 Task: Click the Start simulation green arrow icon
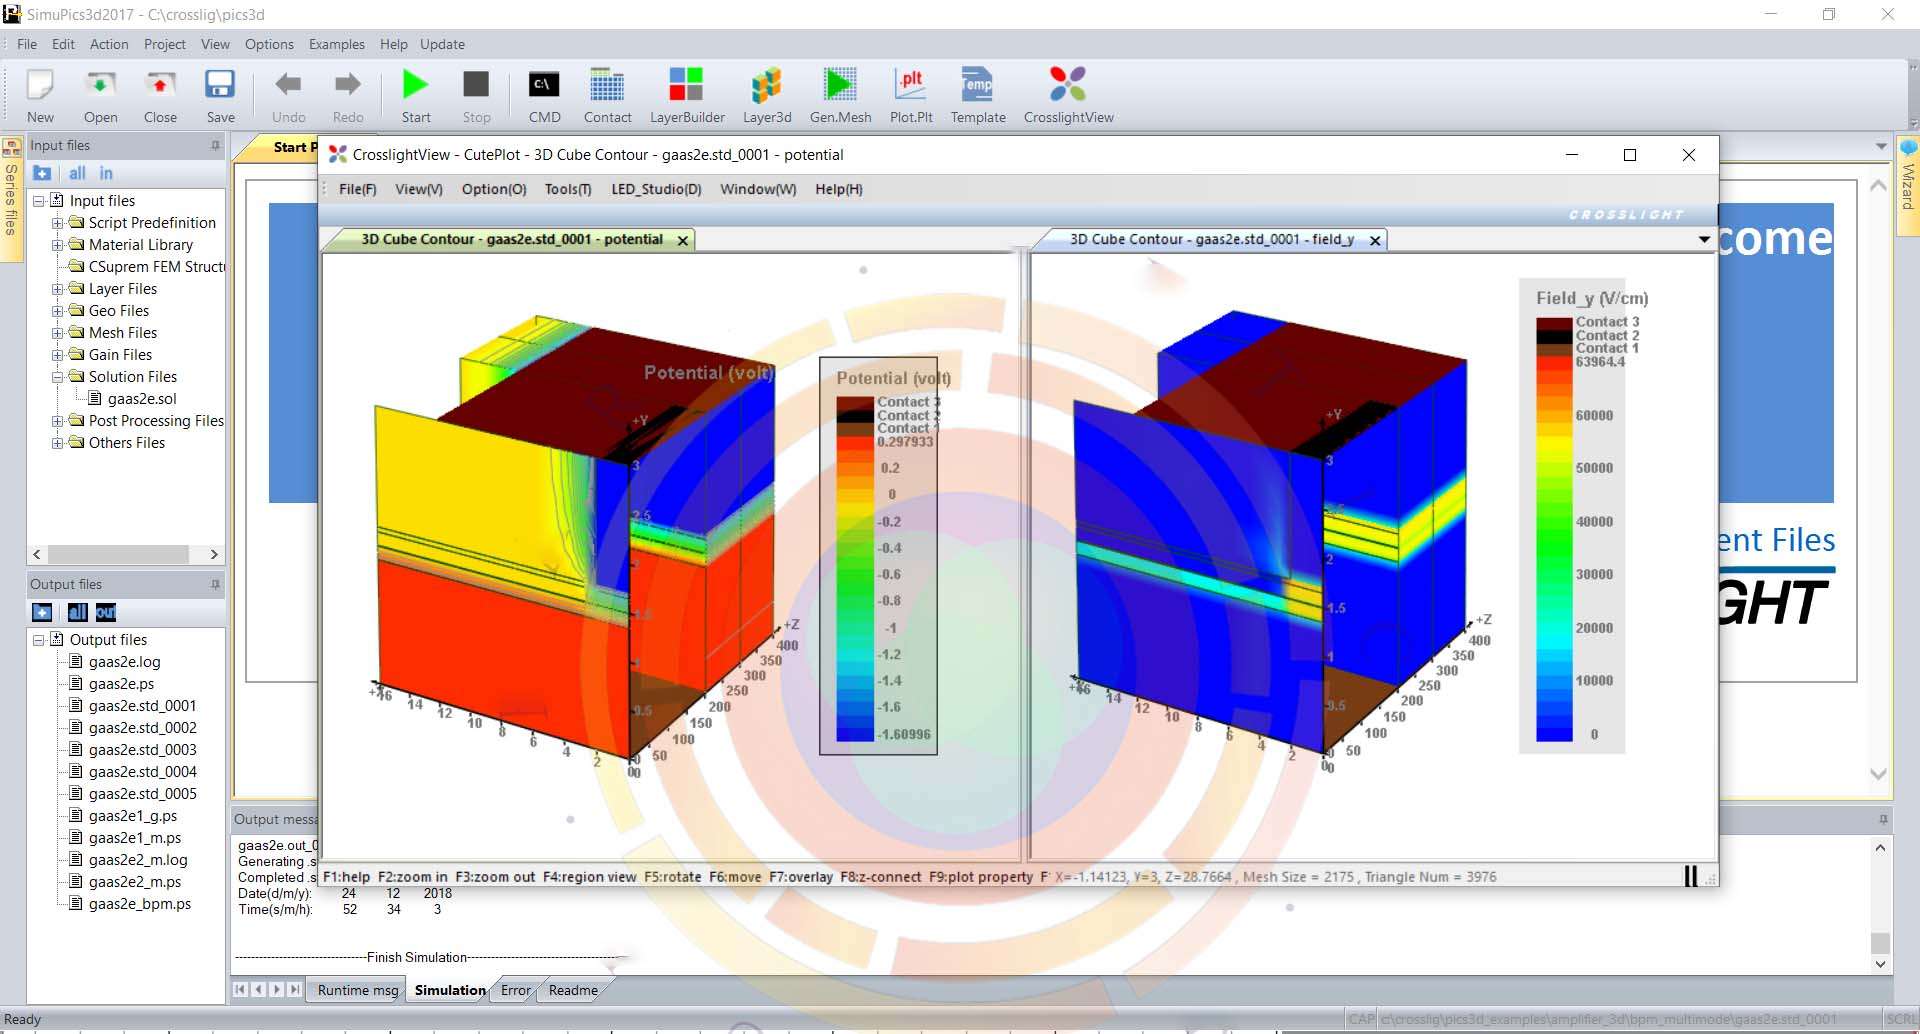[415, 86]
